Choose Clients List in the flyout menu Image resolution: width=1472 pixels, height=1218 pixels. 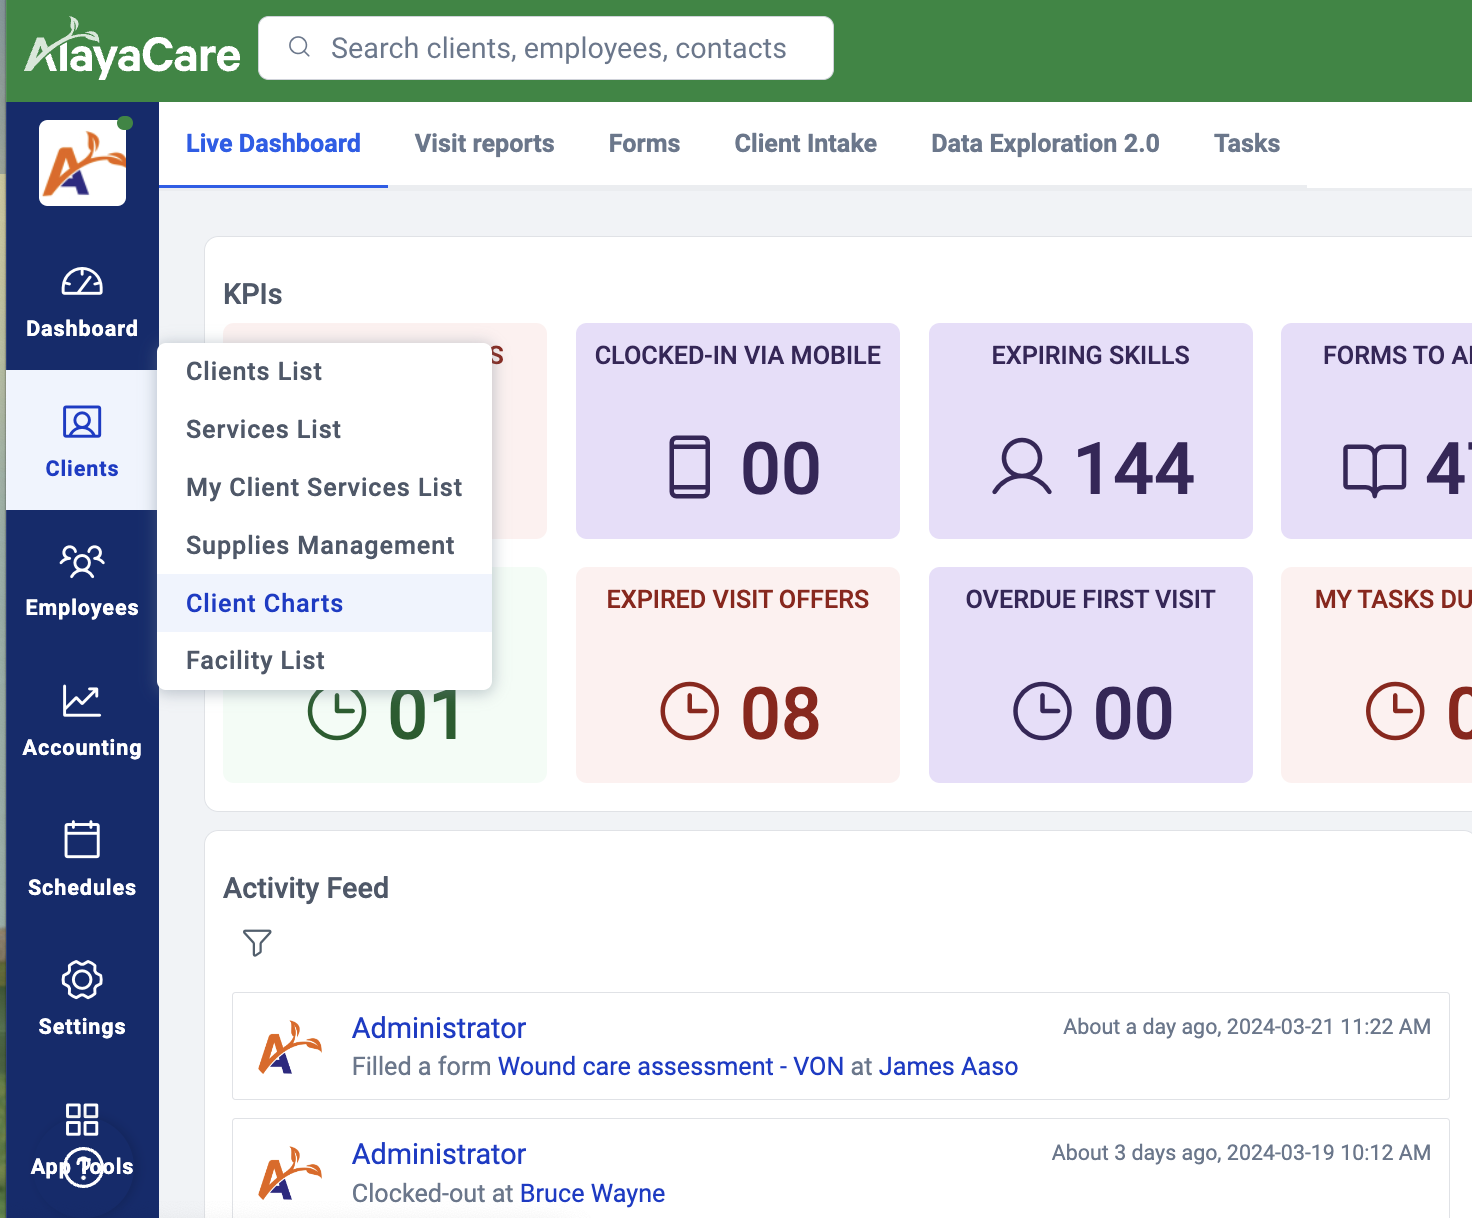coord(254,371)
